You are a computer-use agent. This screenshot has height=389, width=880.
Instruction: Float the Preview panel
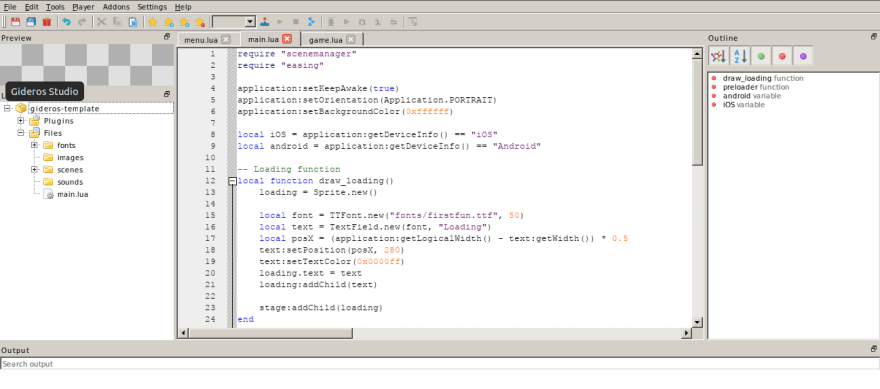point(167,36)
